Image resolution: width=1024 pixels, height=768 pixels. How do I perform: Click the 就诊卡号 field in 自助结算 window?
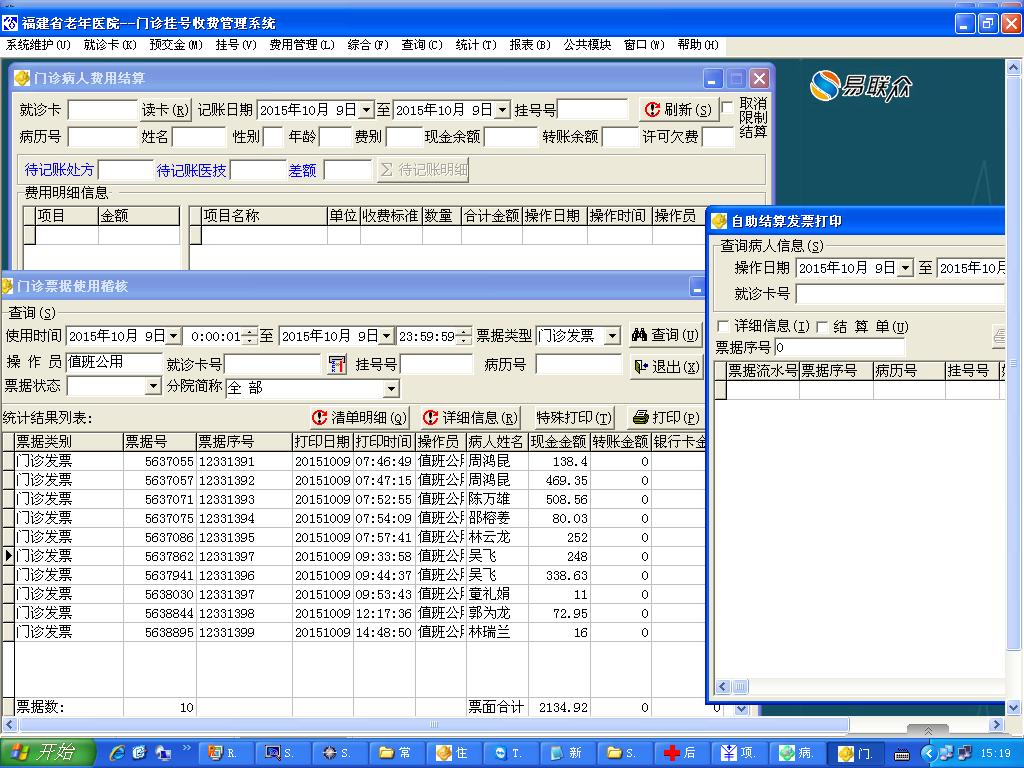point(900,295)
